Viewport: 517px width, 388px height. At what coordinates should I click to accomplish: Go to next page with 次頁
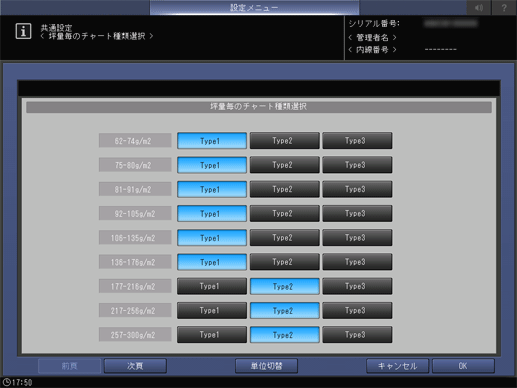click(135, 366)
